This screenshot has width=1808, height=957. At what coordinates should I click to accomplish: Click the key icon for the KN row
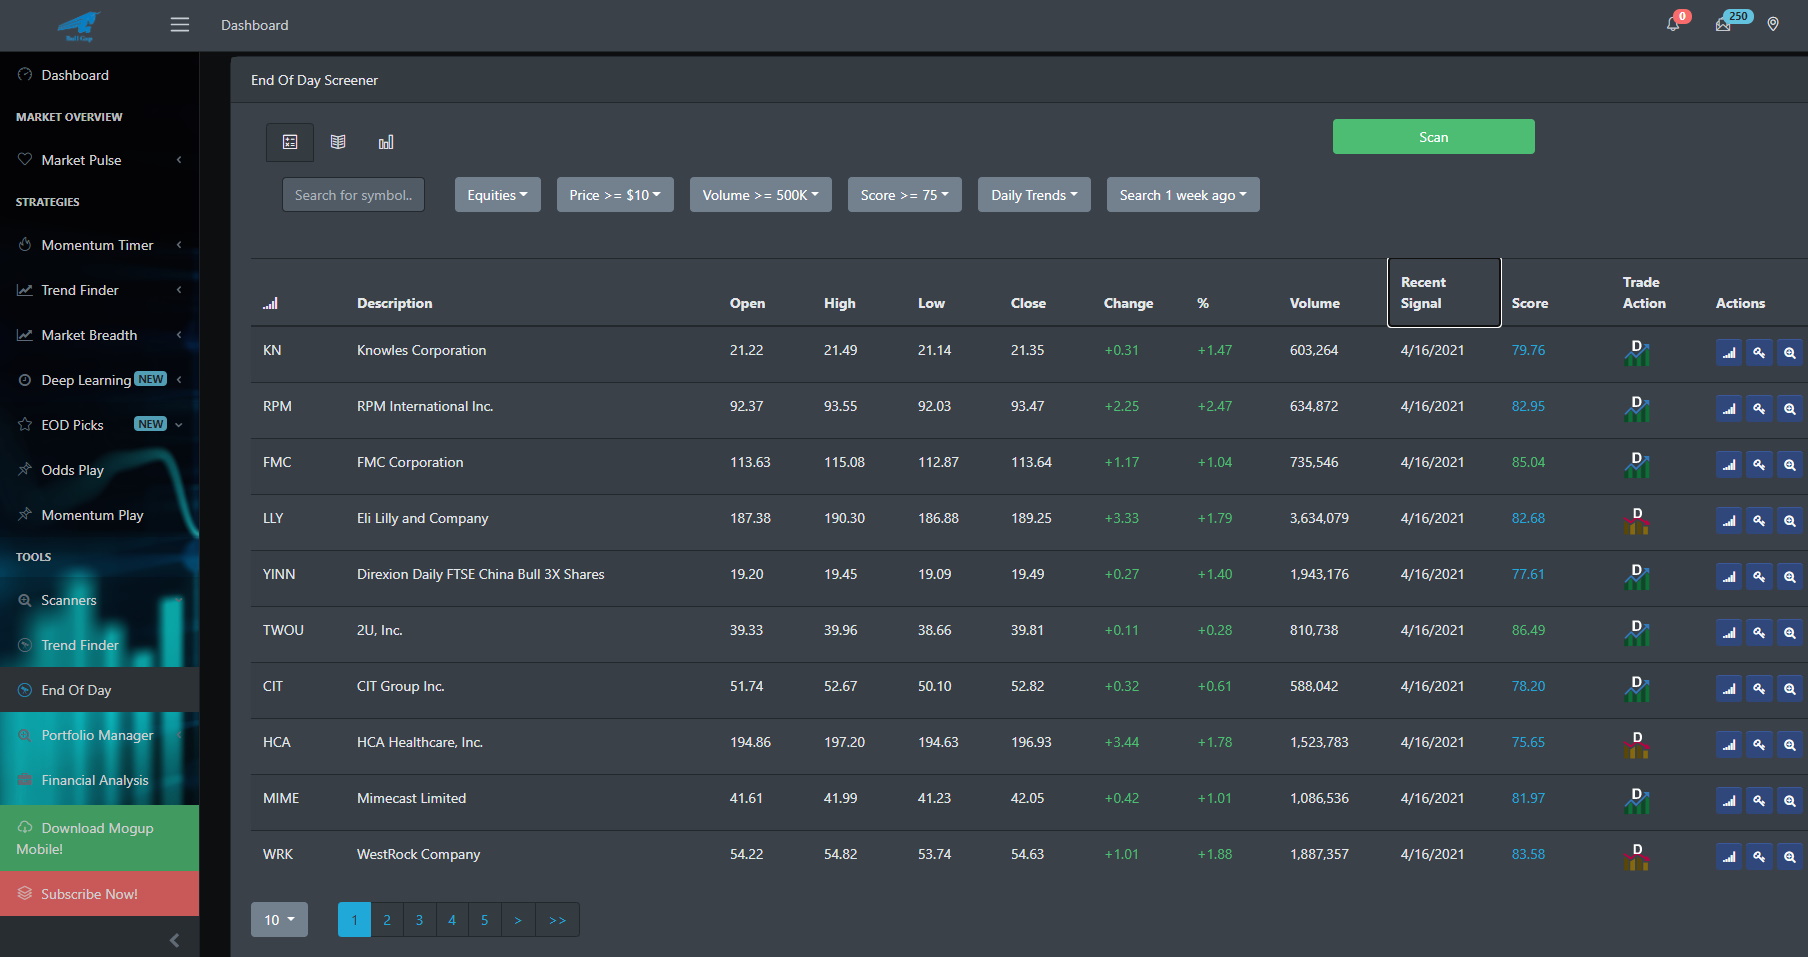[x=1759, y=352]
